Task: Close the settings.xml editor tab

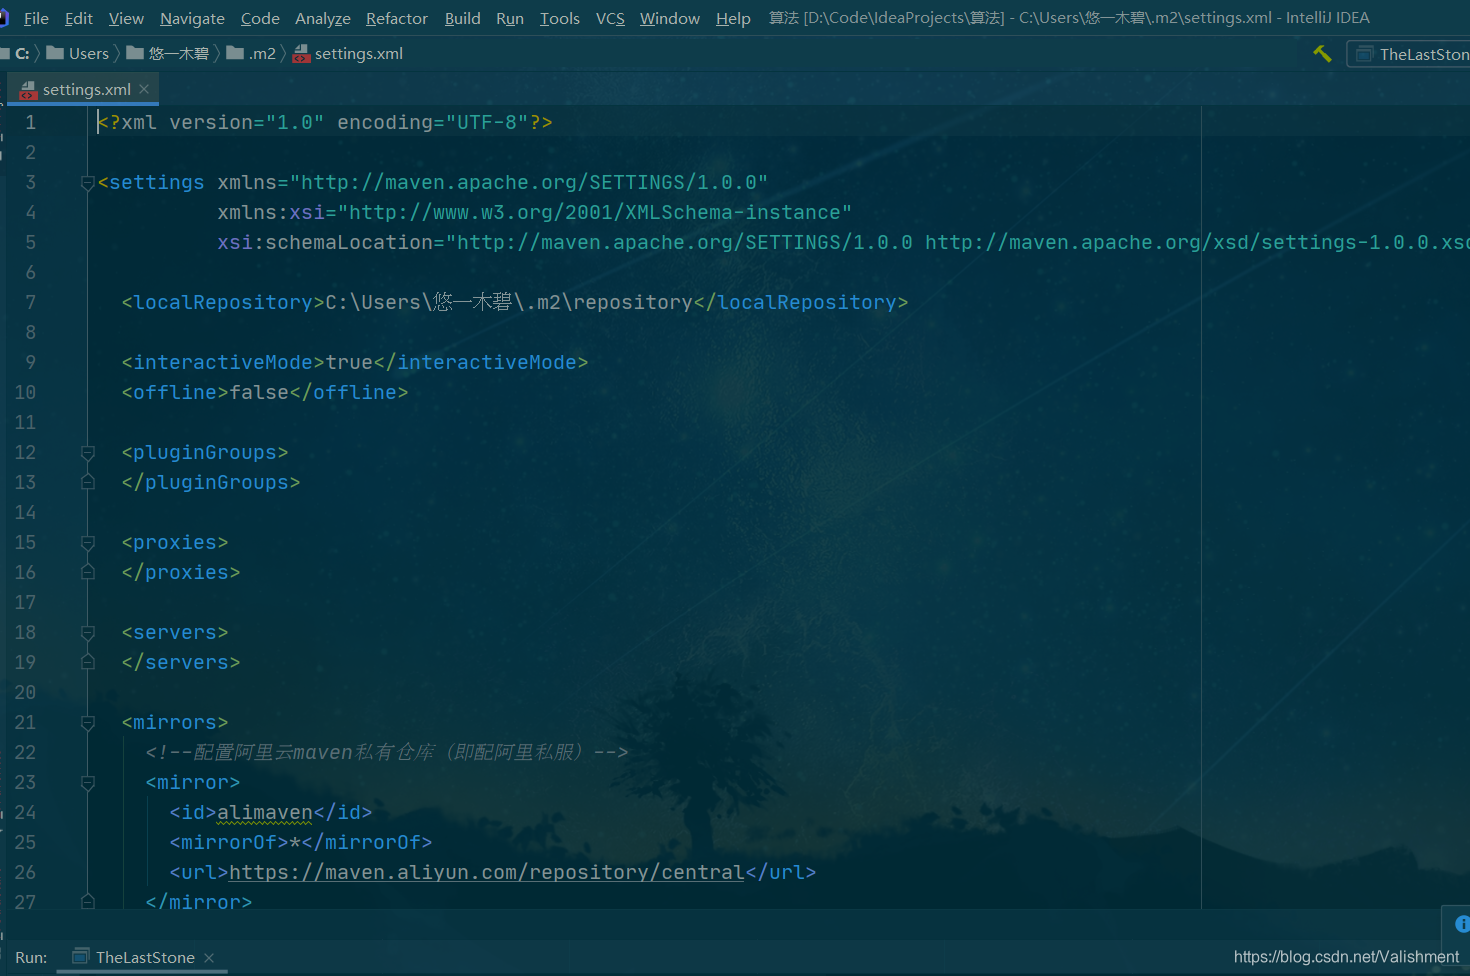Action: tap(144, 89)
